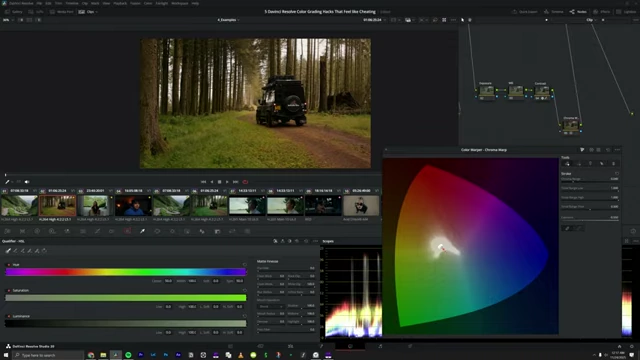Open Qualifier palette options (three dots)

[x=315, y=241]
